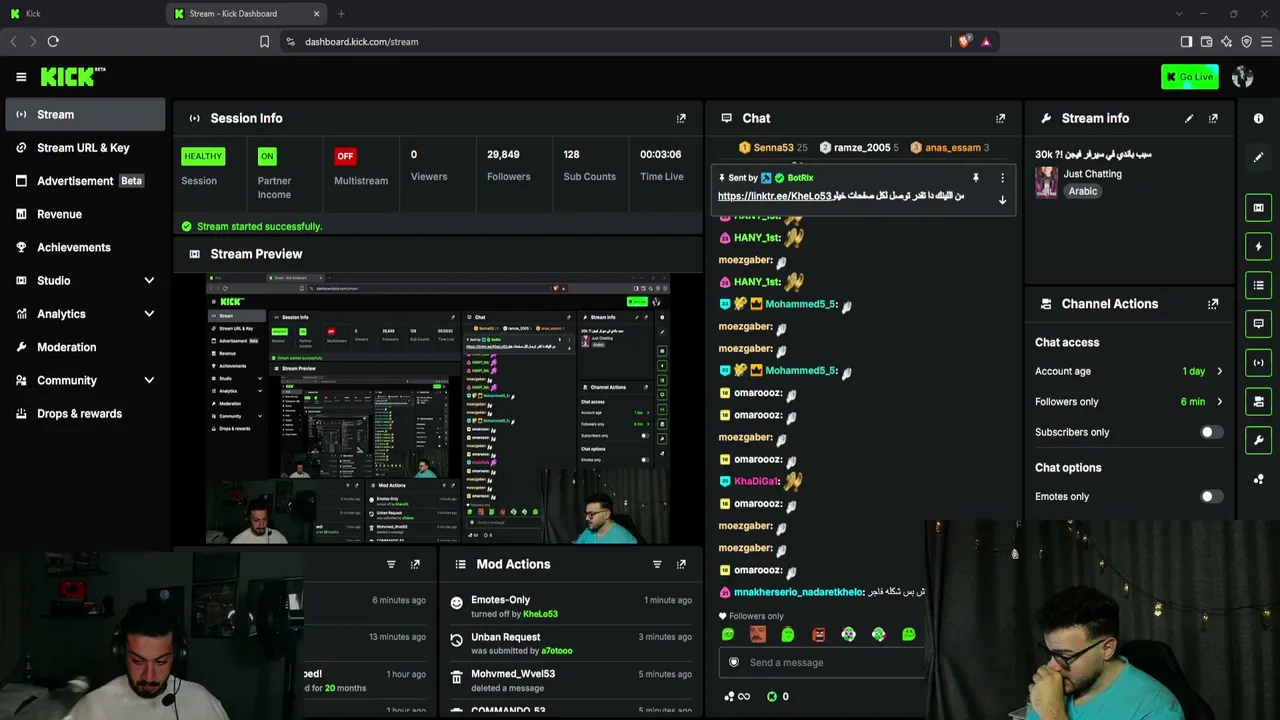Click the Arabic language tag
This screenshot has height=720, width=1280.
(1083, 191)
